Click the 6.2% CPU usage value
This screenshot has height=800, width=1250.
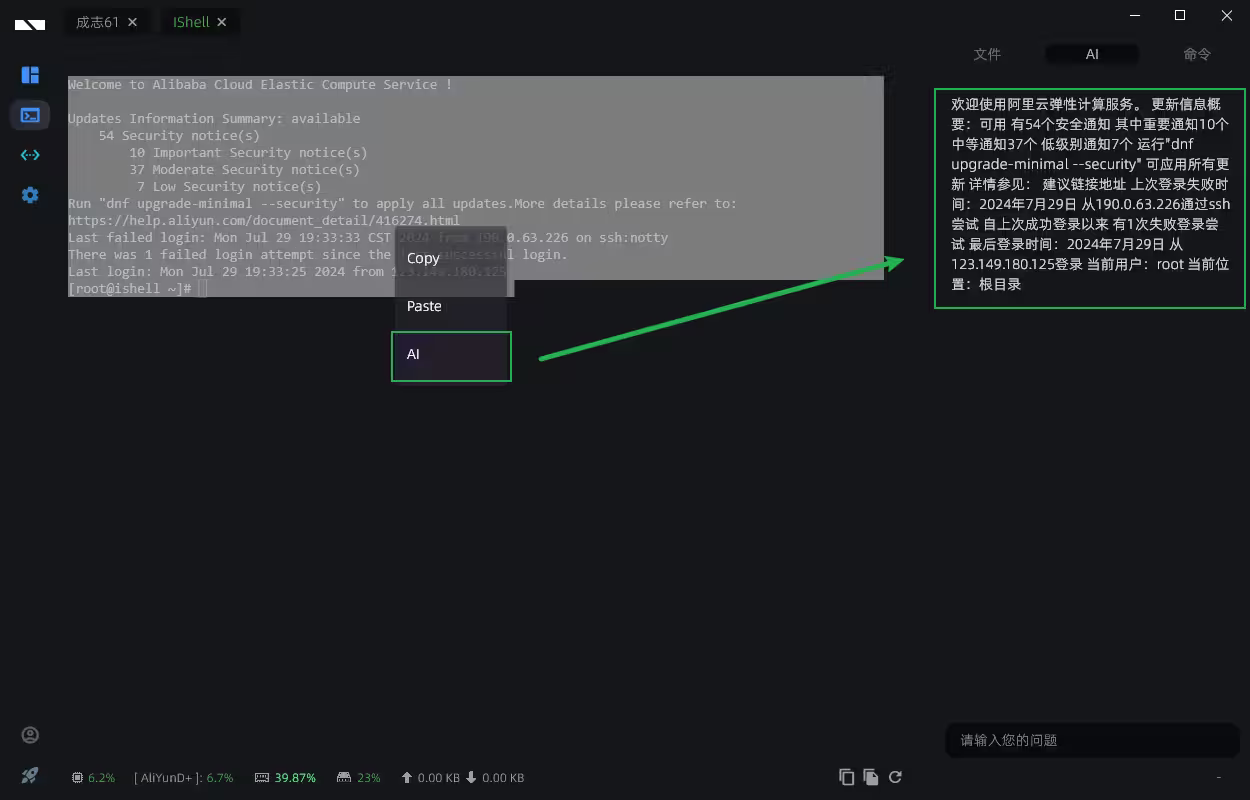[x=102, y=777]
